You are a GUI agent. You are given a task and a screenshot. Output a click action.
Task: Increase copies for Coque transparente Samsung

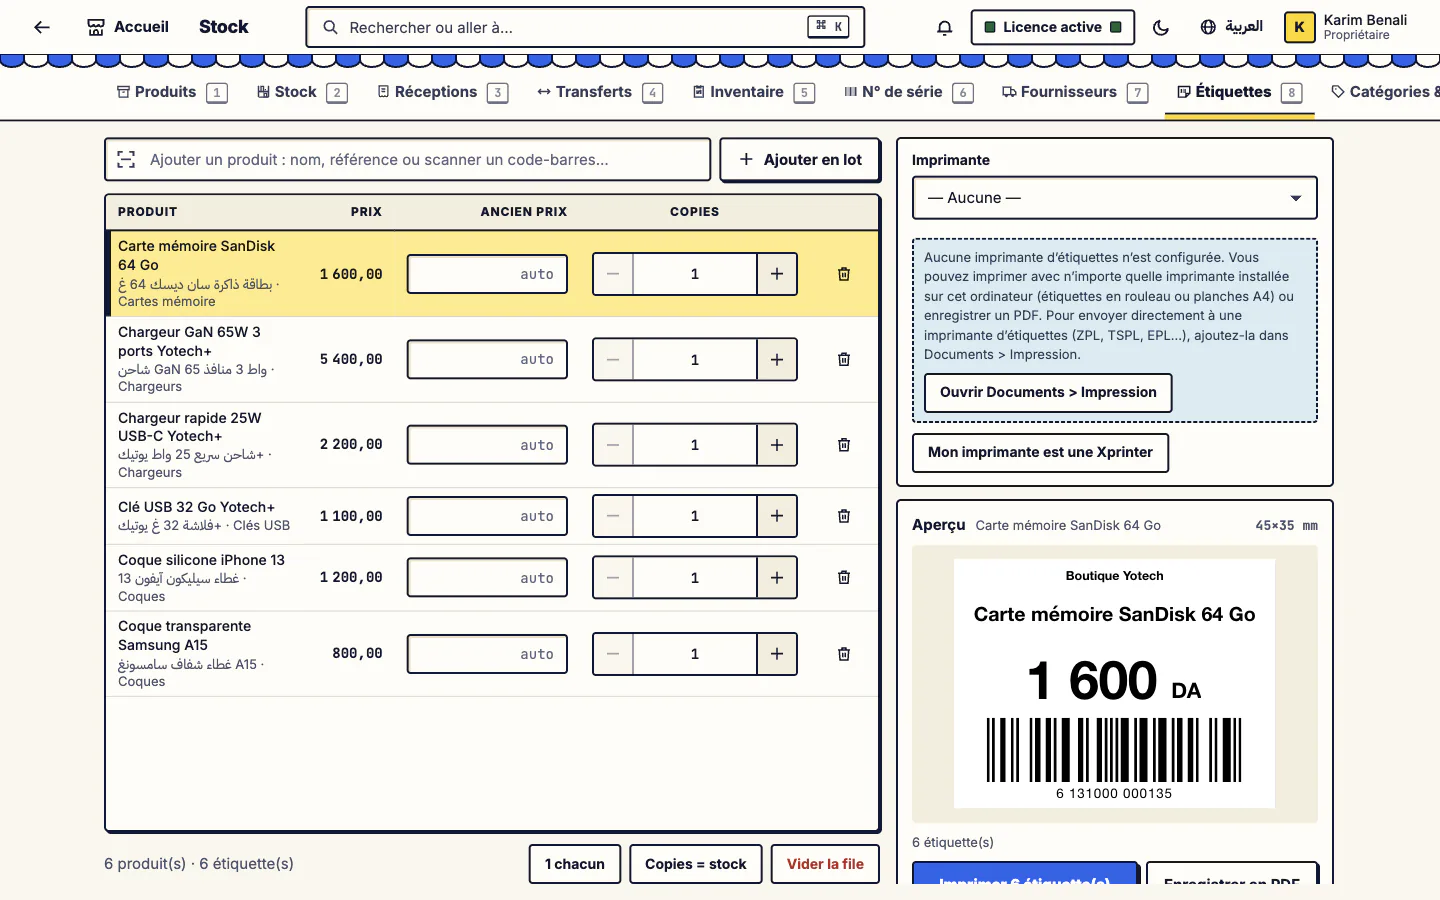777,654
